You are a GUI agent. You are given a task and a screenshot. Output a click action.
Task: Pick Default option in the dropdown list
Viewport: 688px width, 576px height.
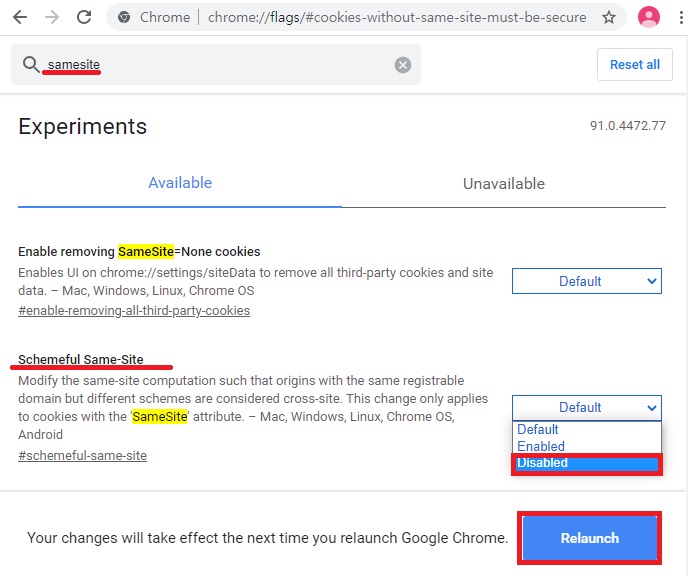(586, 430)
